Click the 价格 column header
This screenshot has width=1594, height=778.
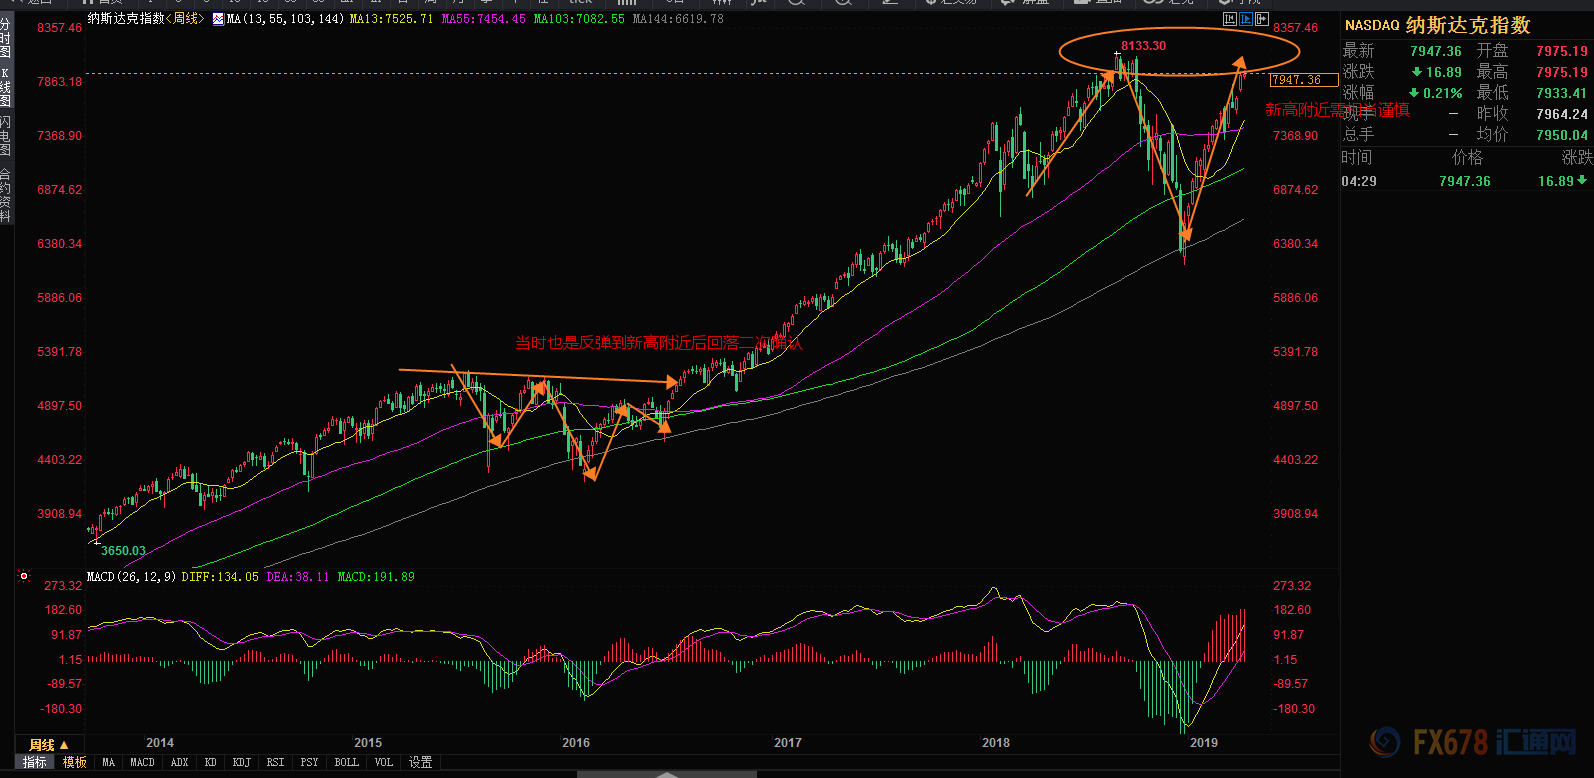click(1468, 158)
